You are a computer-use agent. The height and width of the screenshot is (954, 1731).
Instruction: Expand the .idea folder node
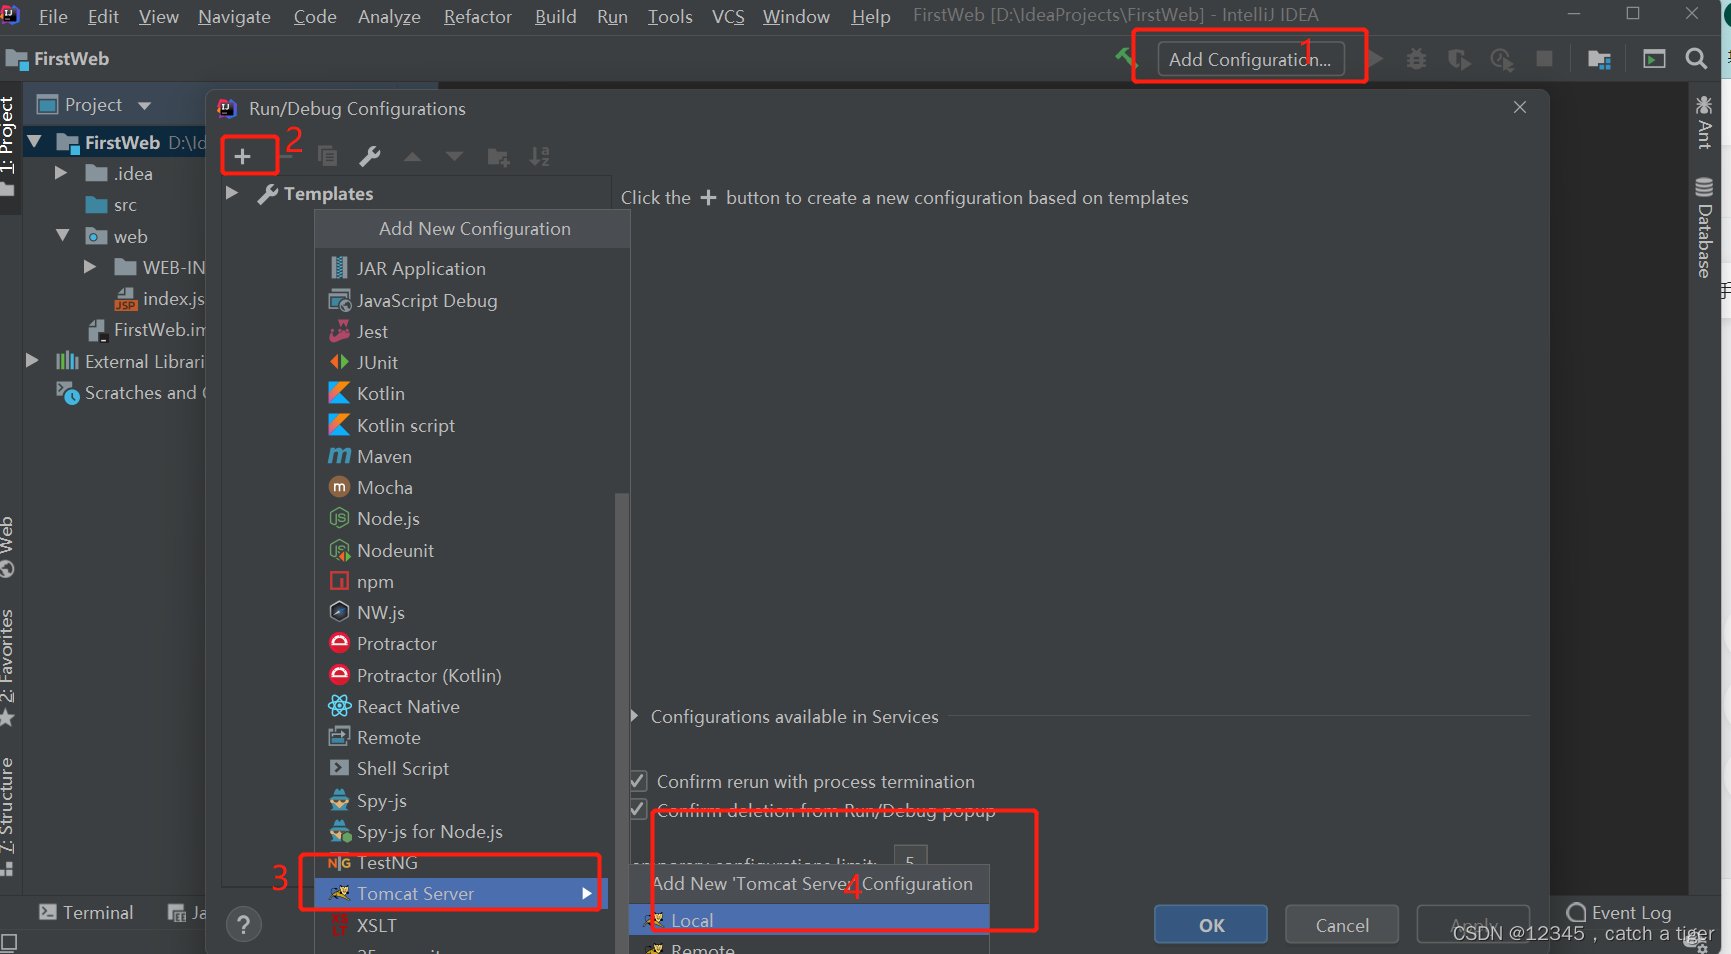point(61,173)
